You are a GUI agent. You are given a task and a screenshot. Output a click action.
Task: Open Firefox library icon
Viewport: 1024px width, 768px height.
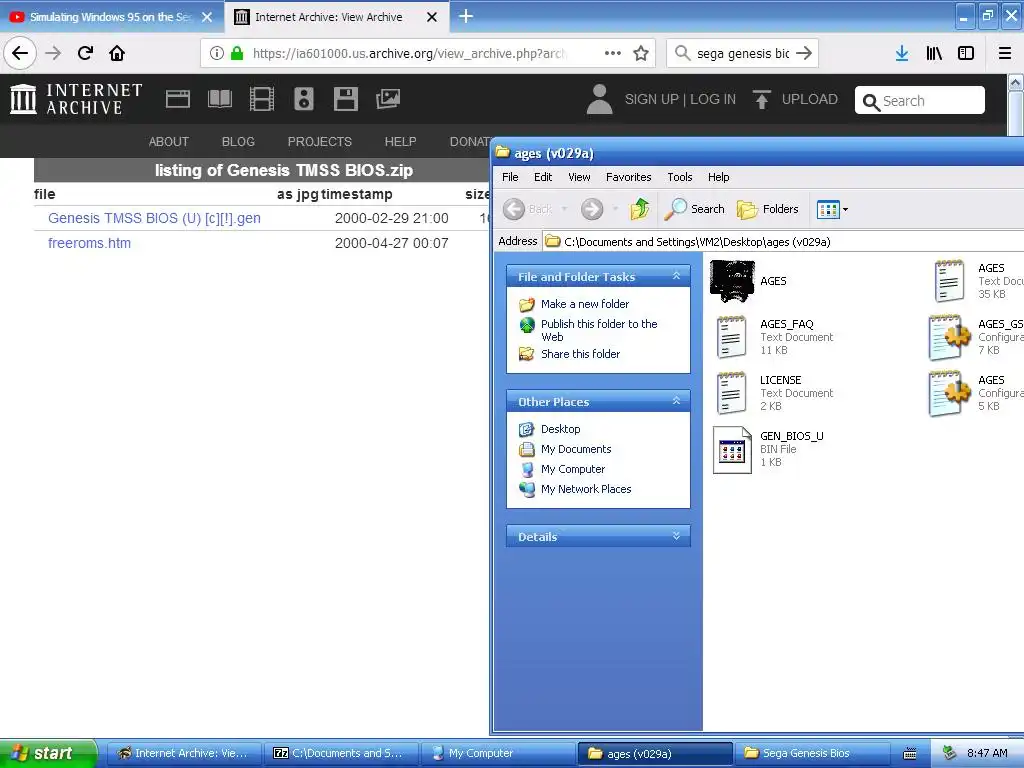tap(934, 53)
